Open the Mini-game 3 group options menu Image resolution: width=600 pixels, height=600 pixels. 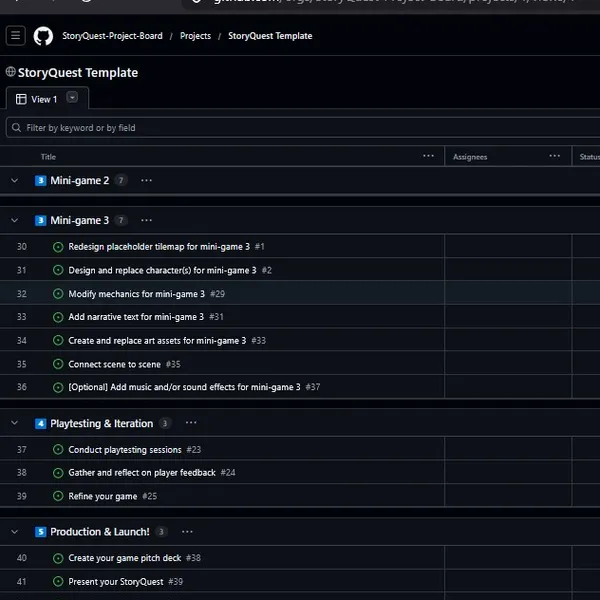point(147,220)
